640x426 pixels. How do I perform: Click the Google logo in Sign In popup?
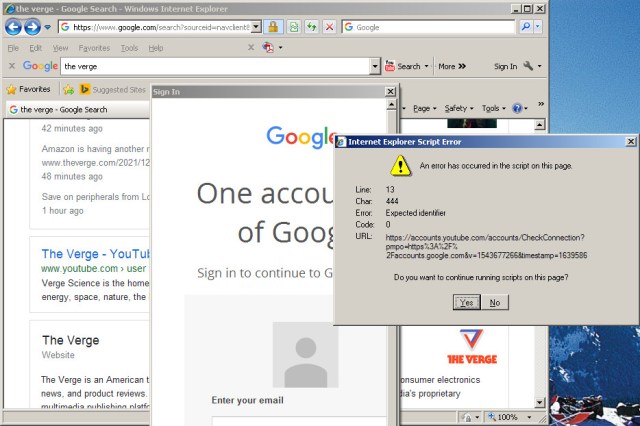pos(301,136)
